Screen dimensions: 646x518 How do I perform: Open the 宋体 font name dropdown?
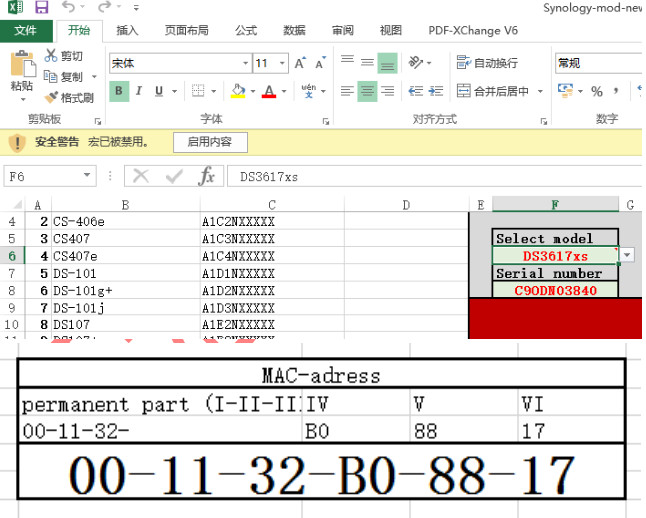pyautogui.click(x=246, y=63)
